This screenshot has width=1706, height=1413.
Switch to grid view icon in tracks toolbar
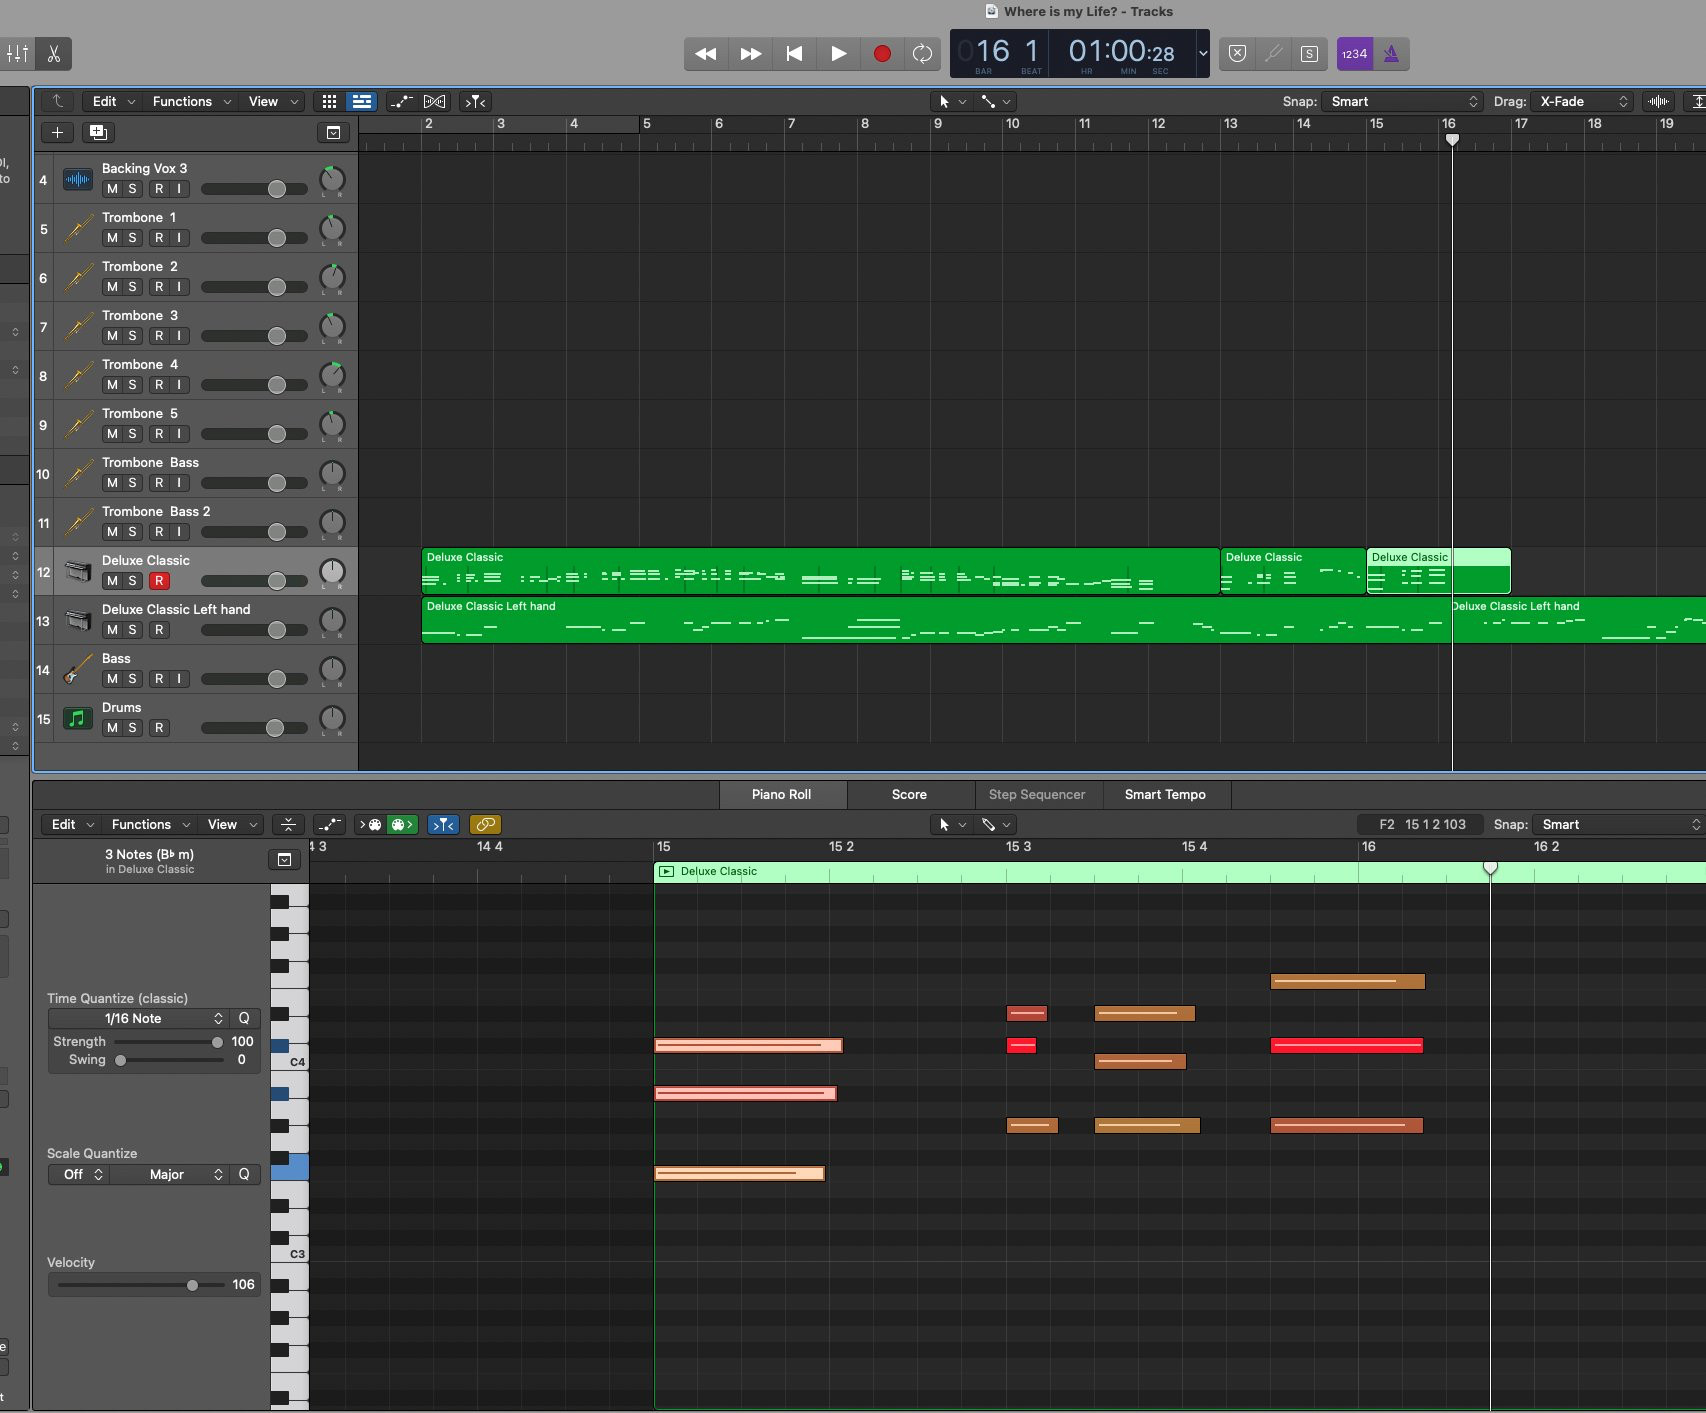(x=329, y=101)
